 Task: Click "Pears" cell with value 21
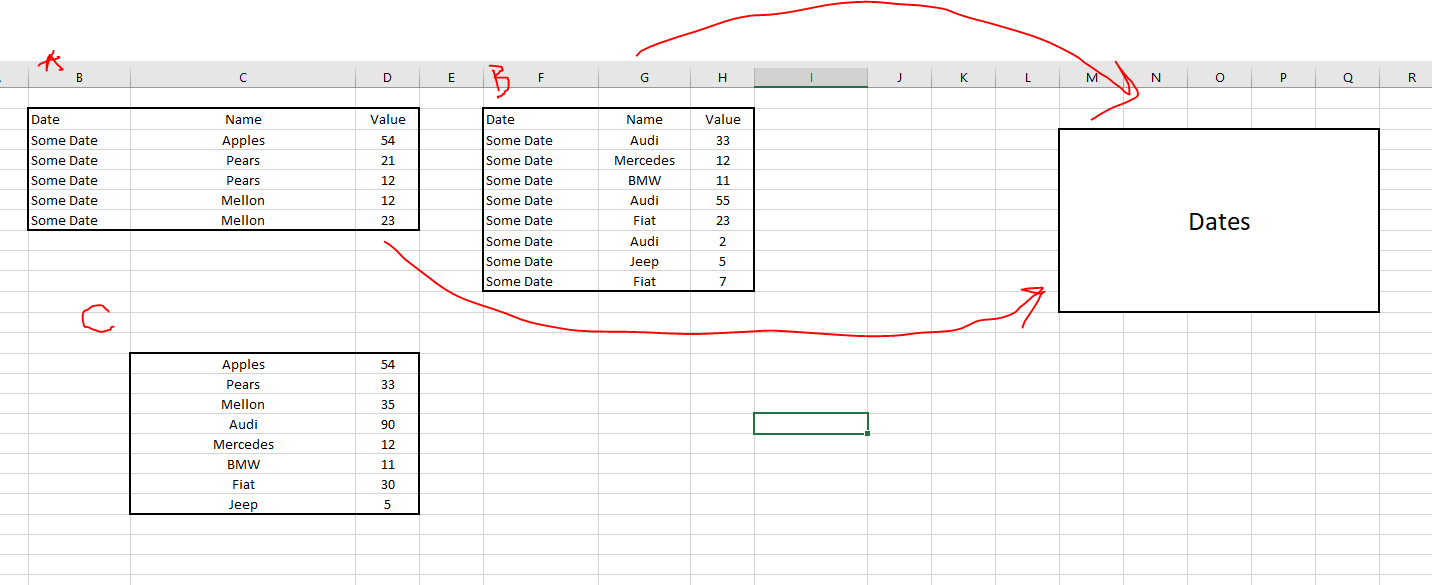[x=243, y=160]
